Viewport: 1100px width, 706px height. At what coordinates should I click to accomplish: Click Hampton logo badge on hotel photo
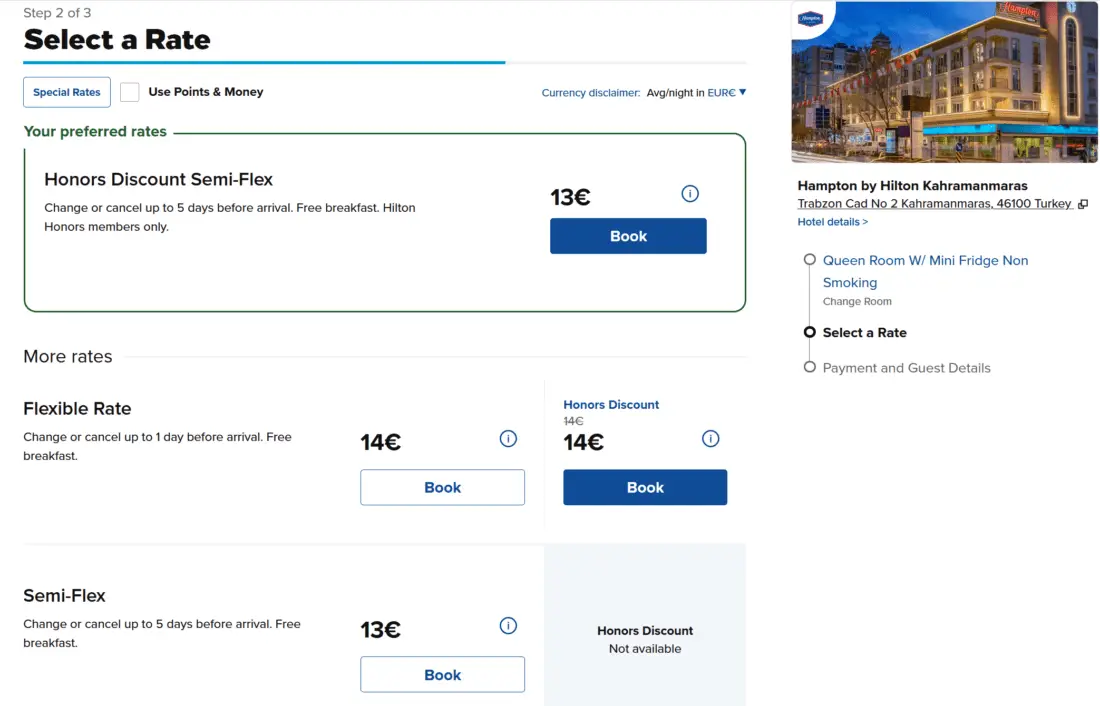(810, 18)
